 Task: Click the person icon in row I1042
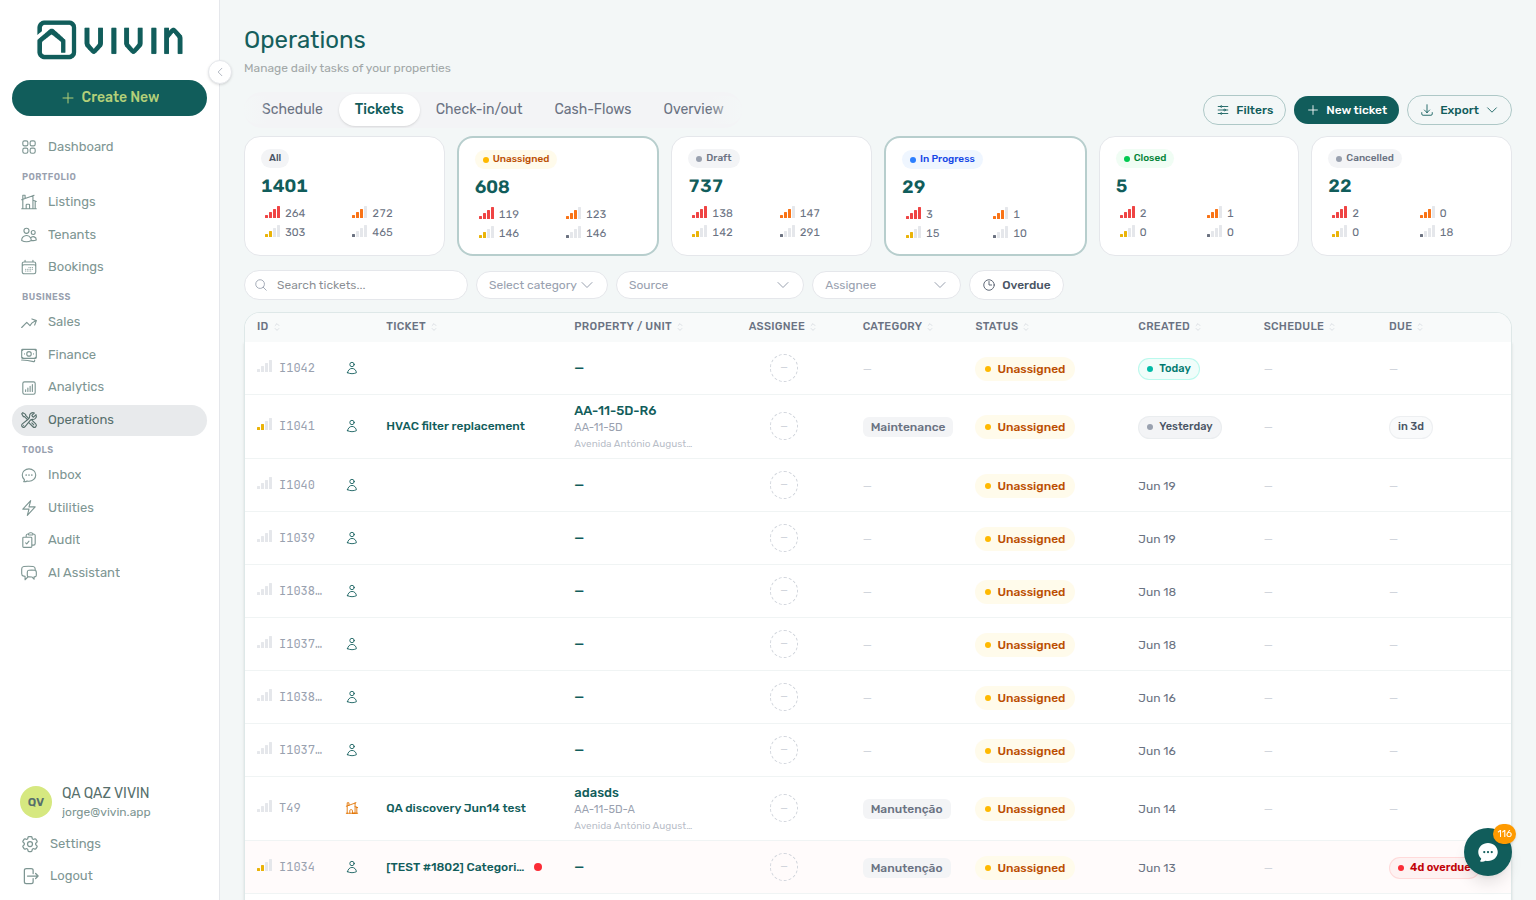pyautogui.click(x=352, y=368)
